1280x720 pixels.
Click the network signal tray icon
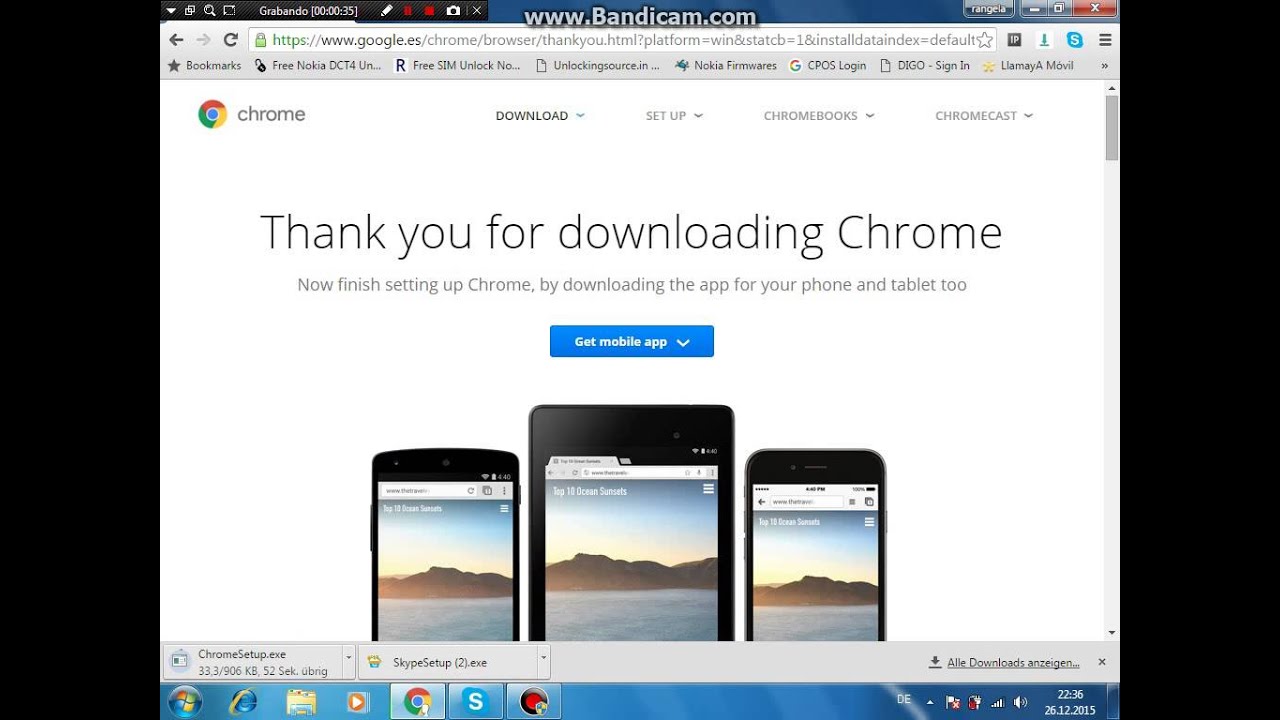[997, 703]
